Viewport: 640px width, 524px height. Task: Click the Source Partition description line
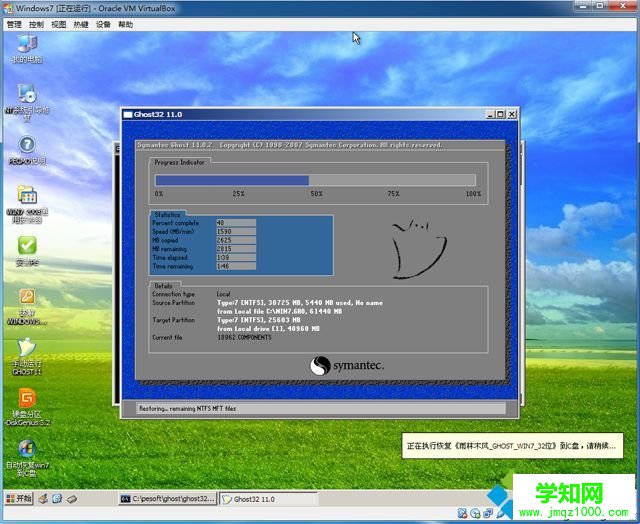coord(300,303)
